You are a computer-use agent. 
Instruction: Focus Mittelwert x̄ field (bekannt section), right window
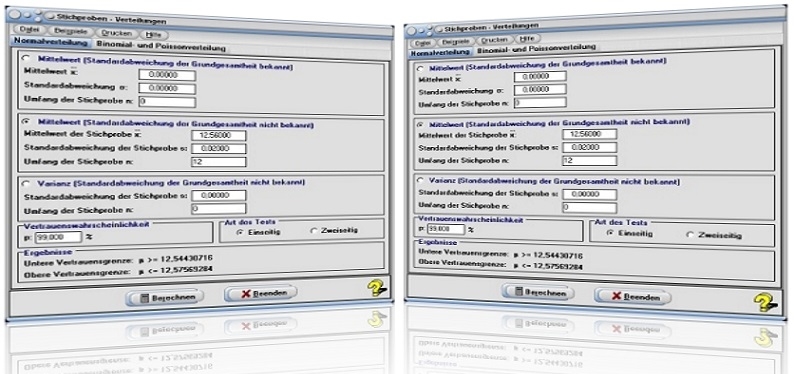[540, 76]
